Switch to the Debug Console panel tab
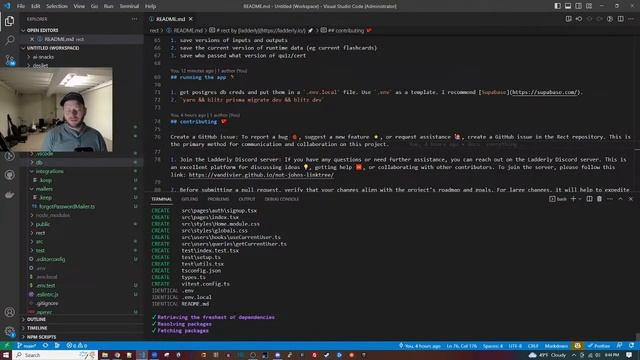Screen dimensions: 640x360 282,199
